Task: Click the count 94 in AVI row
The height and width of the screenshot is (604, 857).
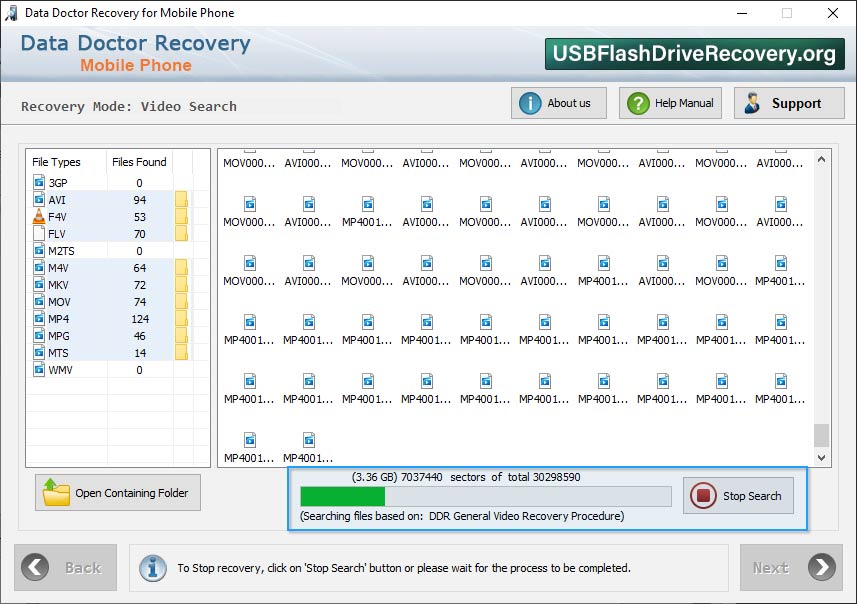Action: pyautogui.click(x=139, y=200)
